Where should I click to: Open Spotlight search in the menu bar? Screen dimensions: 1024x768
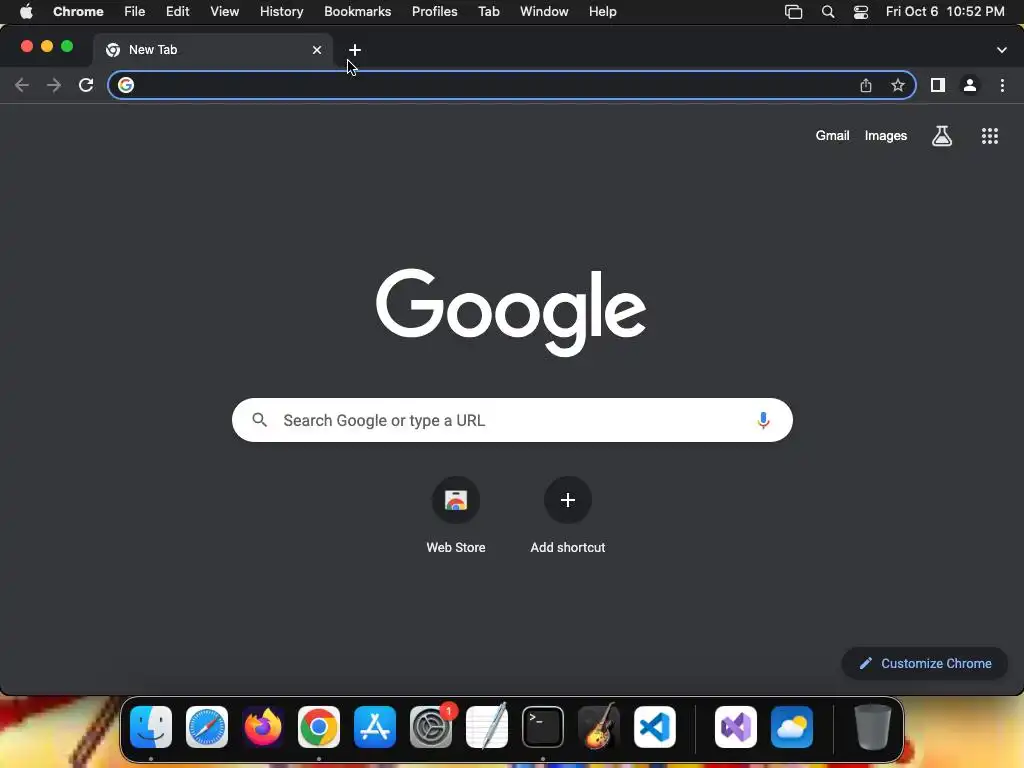coord(828,11)
